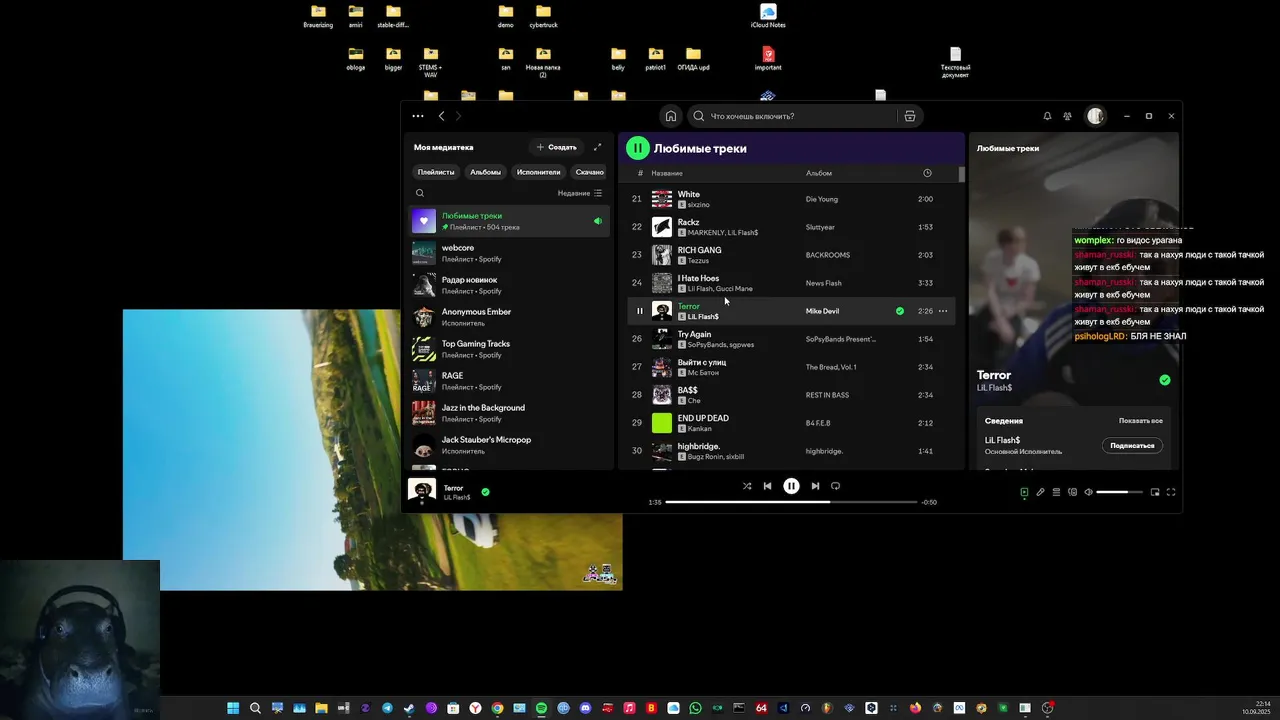Search within the library using the magnifier

420,193
